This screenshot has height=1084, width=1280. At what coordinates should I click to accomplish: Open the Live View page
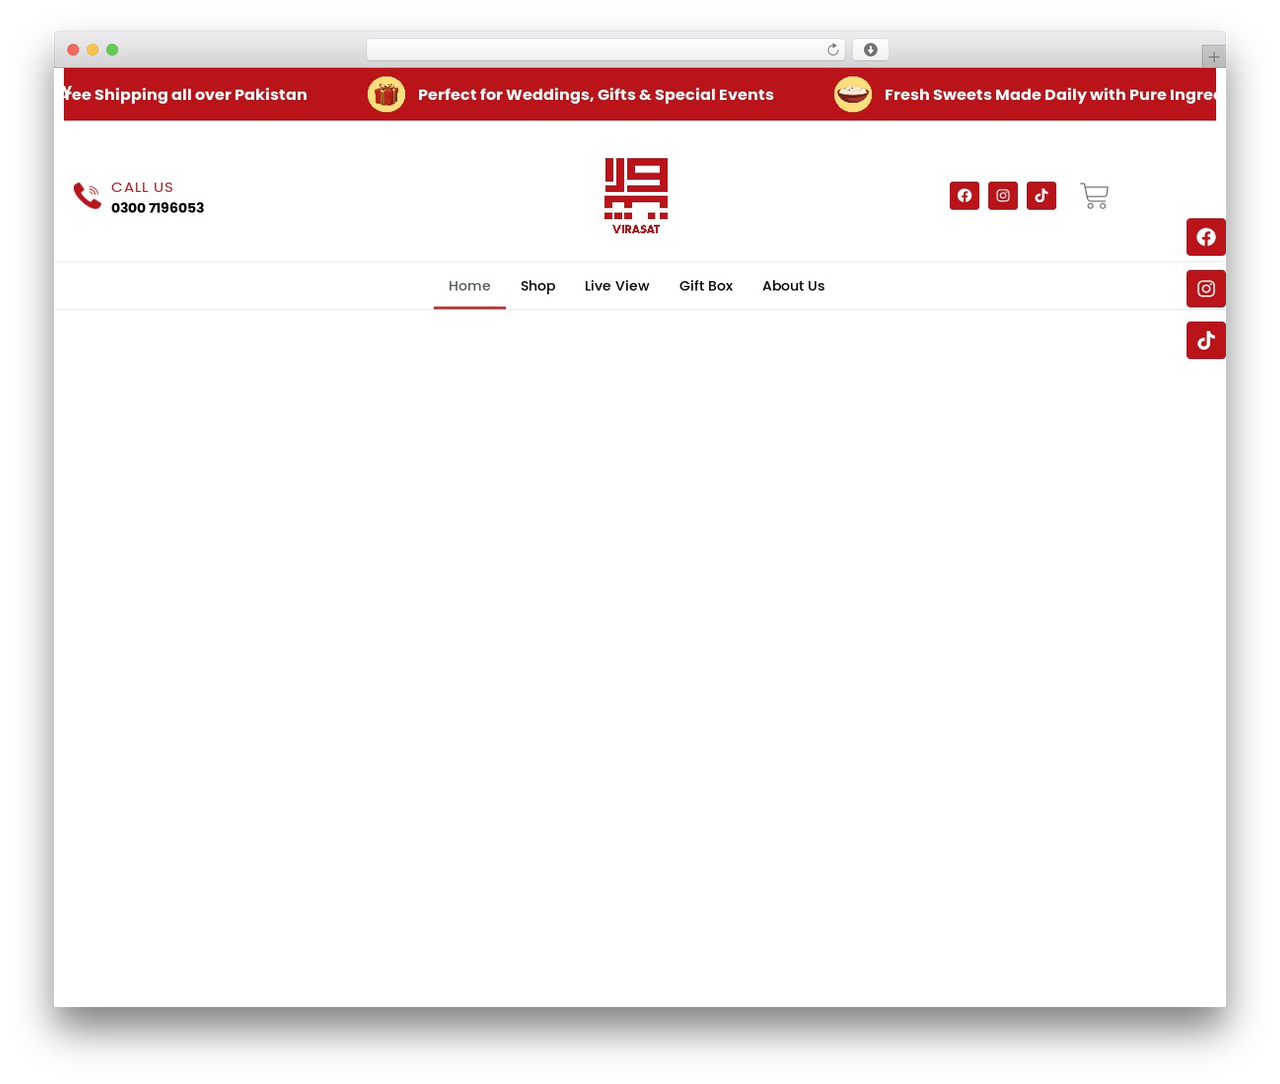pyautogui.click(x=617, y=286)
